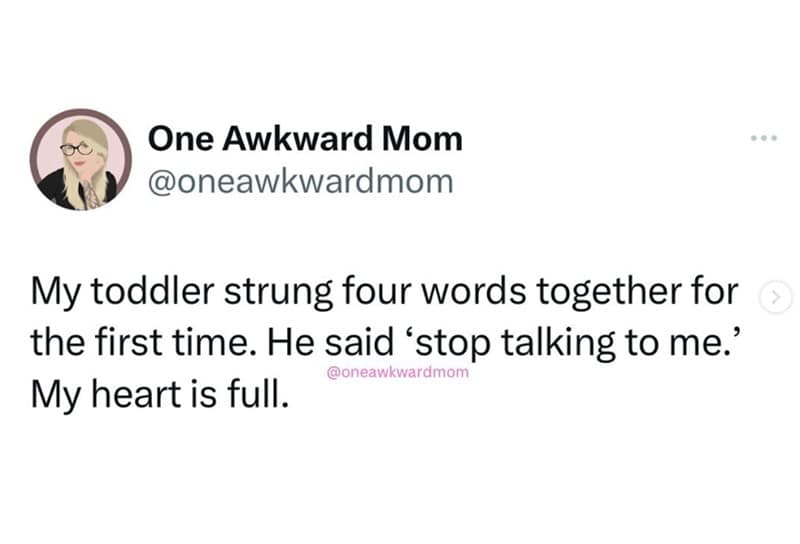800x544 pixels.
Task: Click the word "for" ending the first line
Action: pyautogui.click(x=719, y=298)
